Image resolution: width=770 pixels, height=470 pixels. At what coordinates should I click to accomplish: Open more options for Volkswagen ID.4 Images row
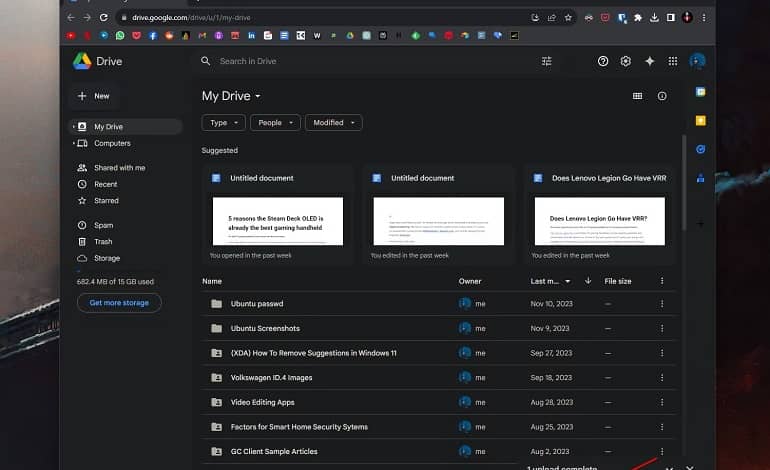click(x=662, y=378)
